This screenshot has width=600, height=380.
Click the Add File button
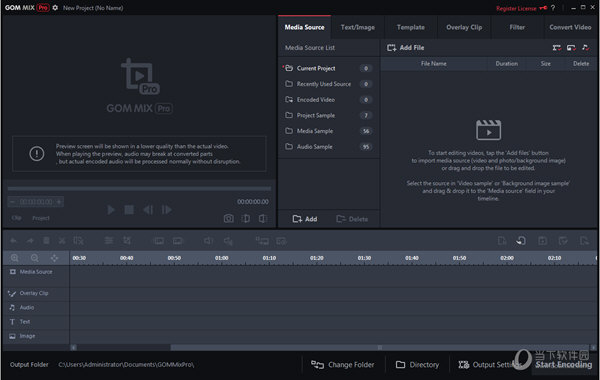pos(406,47)
